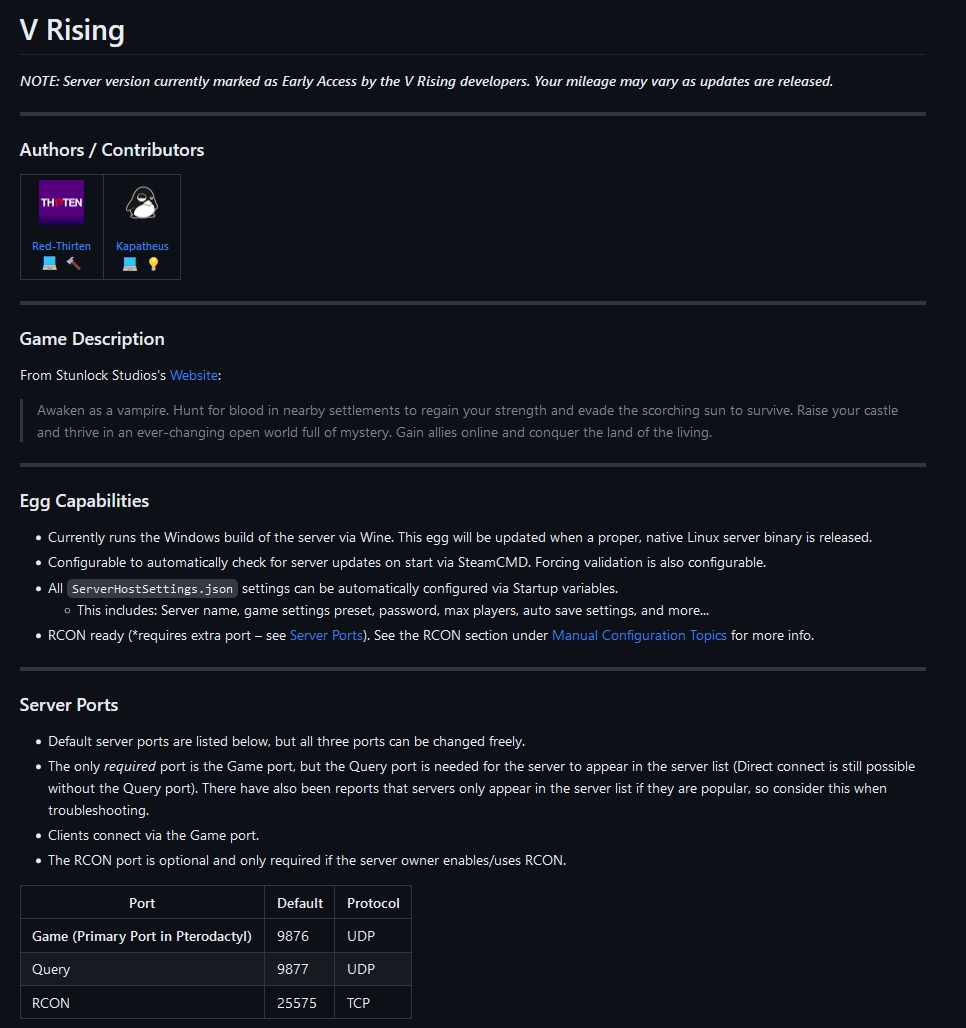Image resolution: width=966 pixels, height=1028 pixels.
Task: Click the Red-Thirten purple avatar image
Action: point(62,203)
